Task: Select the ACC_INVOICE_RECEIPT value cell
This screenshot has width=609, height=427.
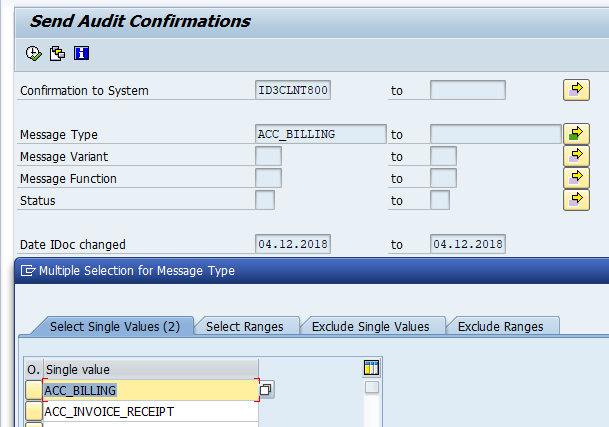Action: point(150,411)
